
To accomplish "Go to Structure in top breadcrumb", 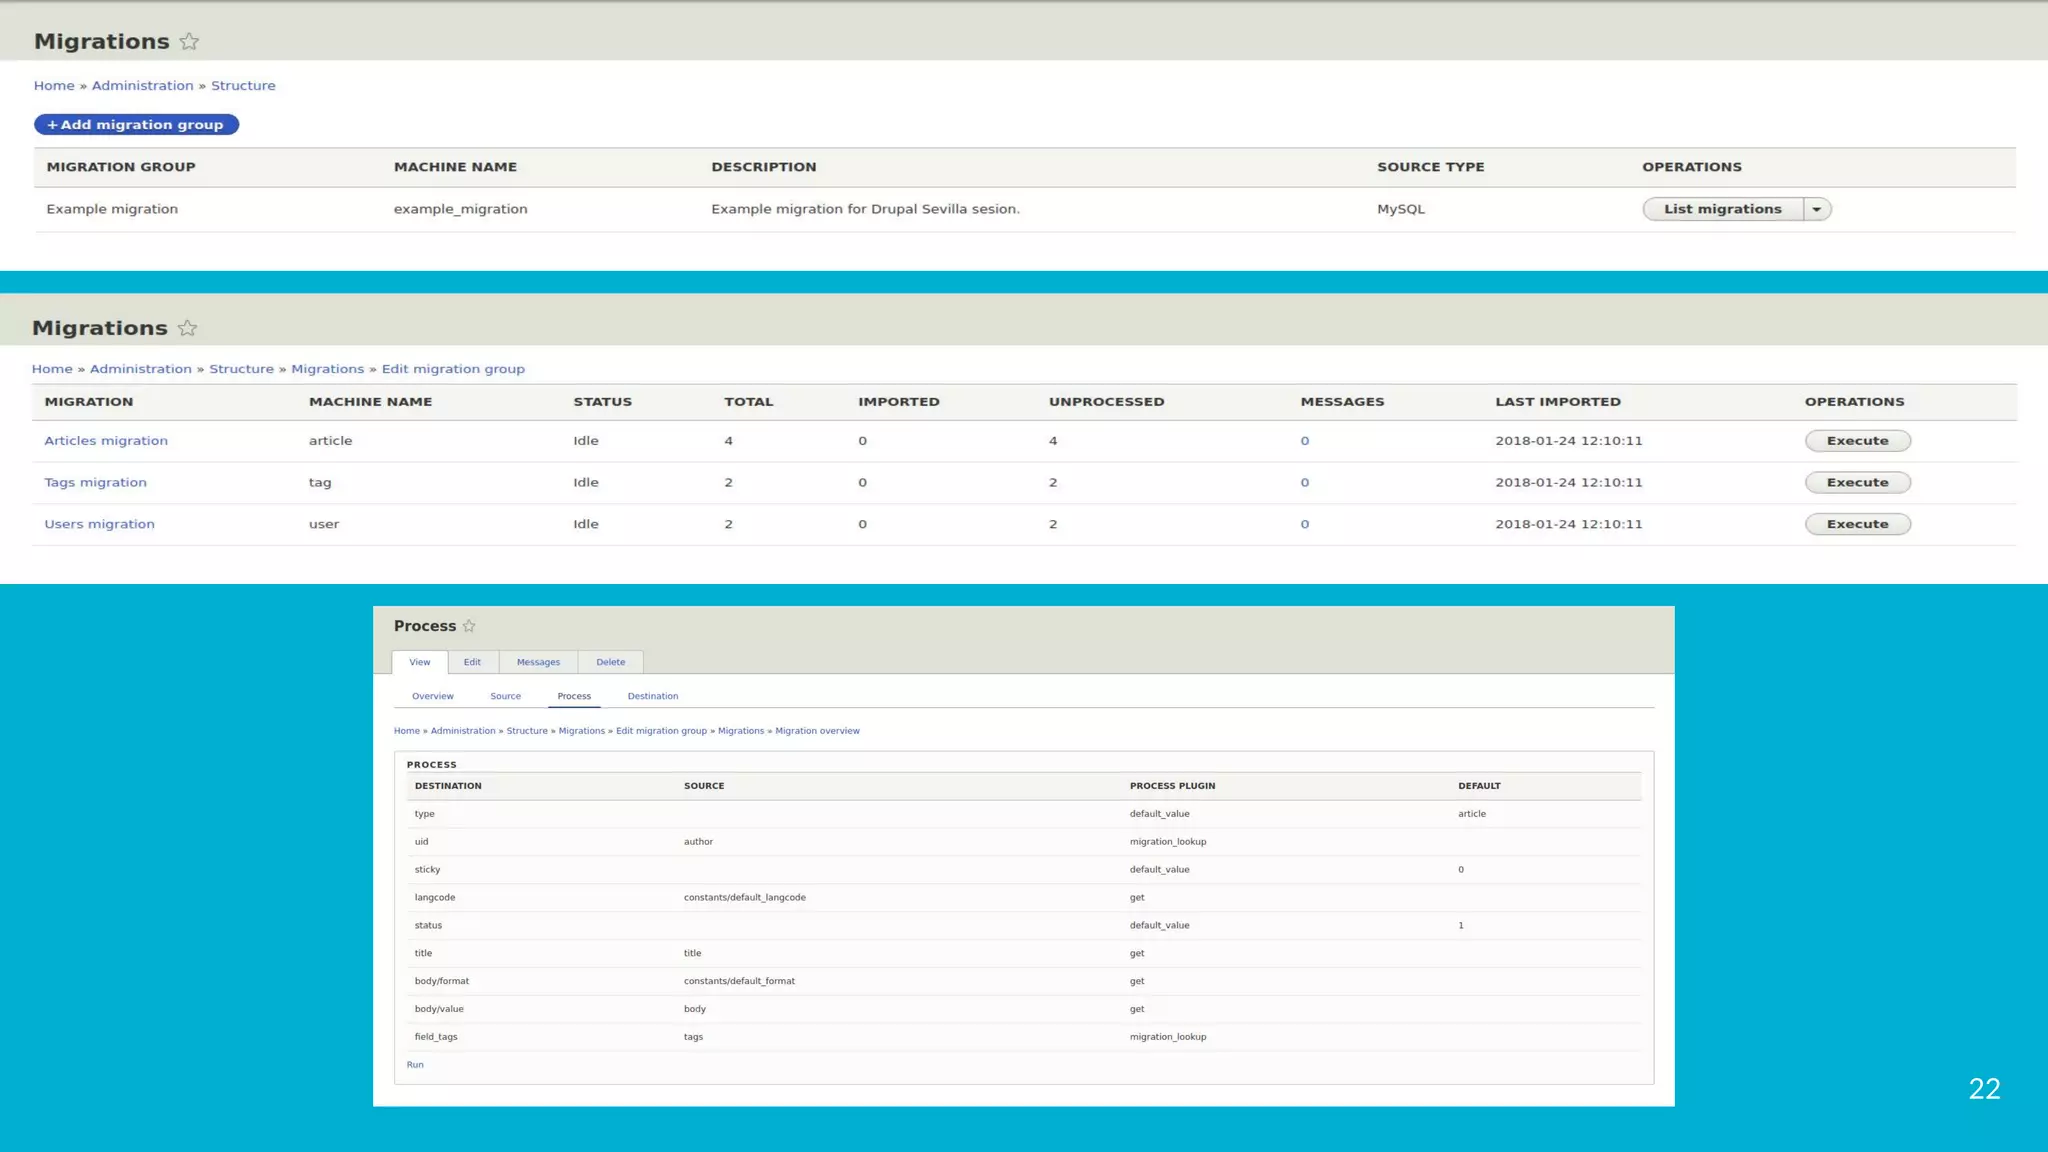I will click(x=243, y=86).
